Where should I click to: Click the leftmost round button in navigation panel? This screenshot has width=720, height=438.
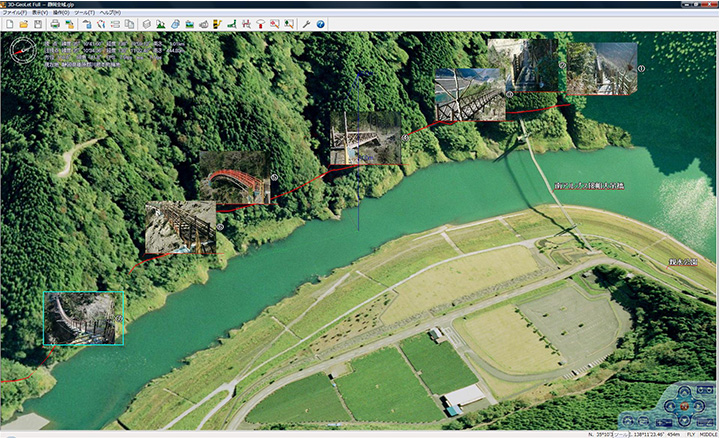click(x=628, y=421)
